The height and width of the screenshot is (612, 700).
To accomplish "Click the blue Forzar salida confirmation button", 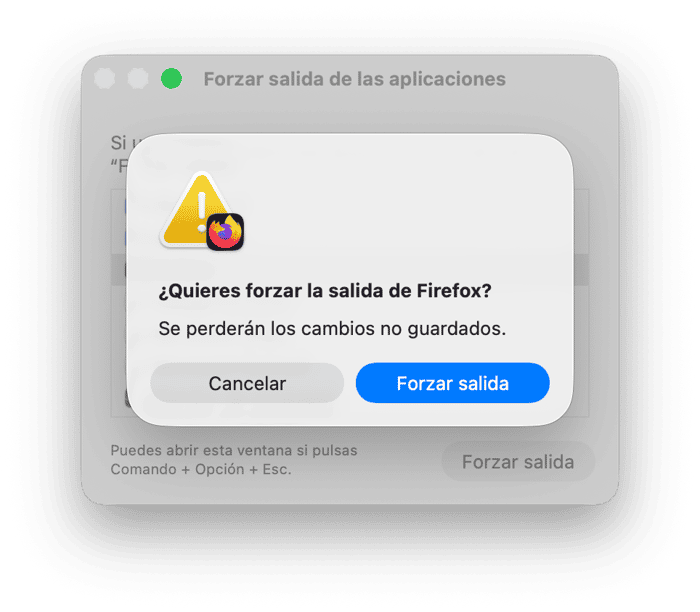I will [452, 383].
